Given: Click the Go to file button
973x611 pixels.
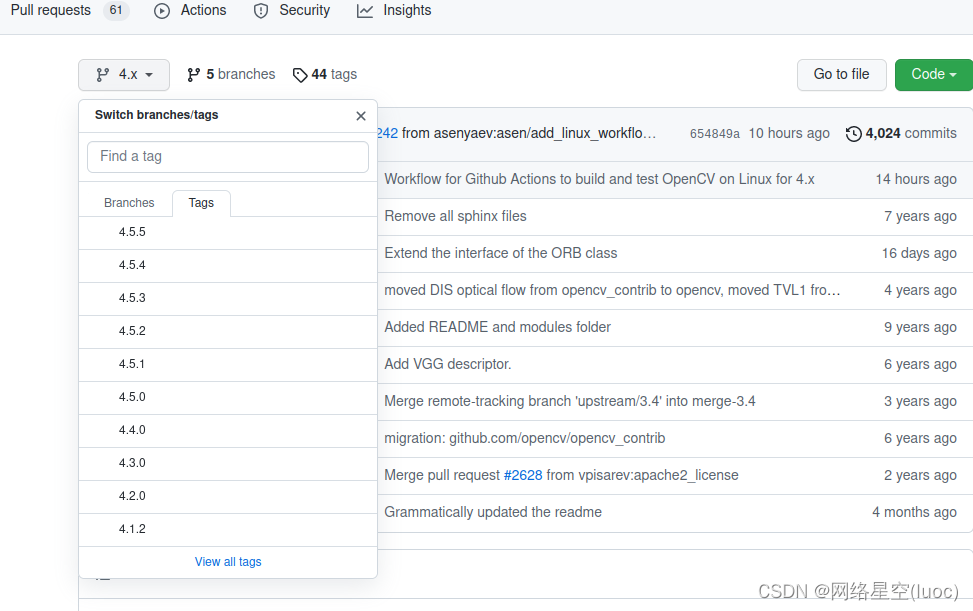Looking at the screenshot, I should [841, 74].
